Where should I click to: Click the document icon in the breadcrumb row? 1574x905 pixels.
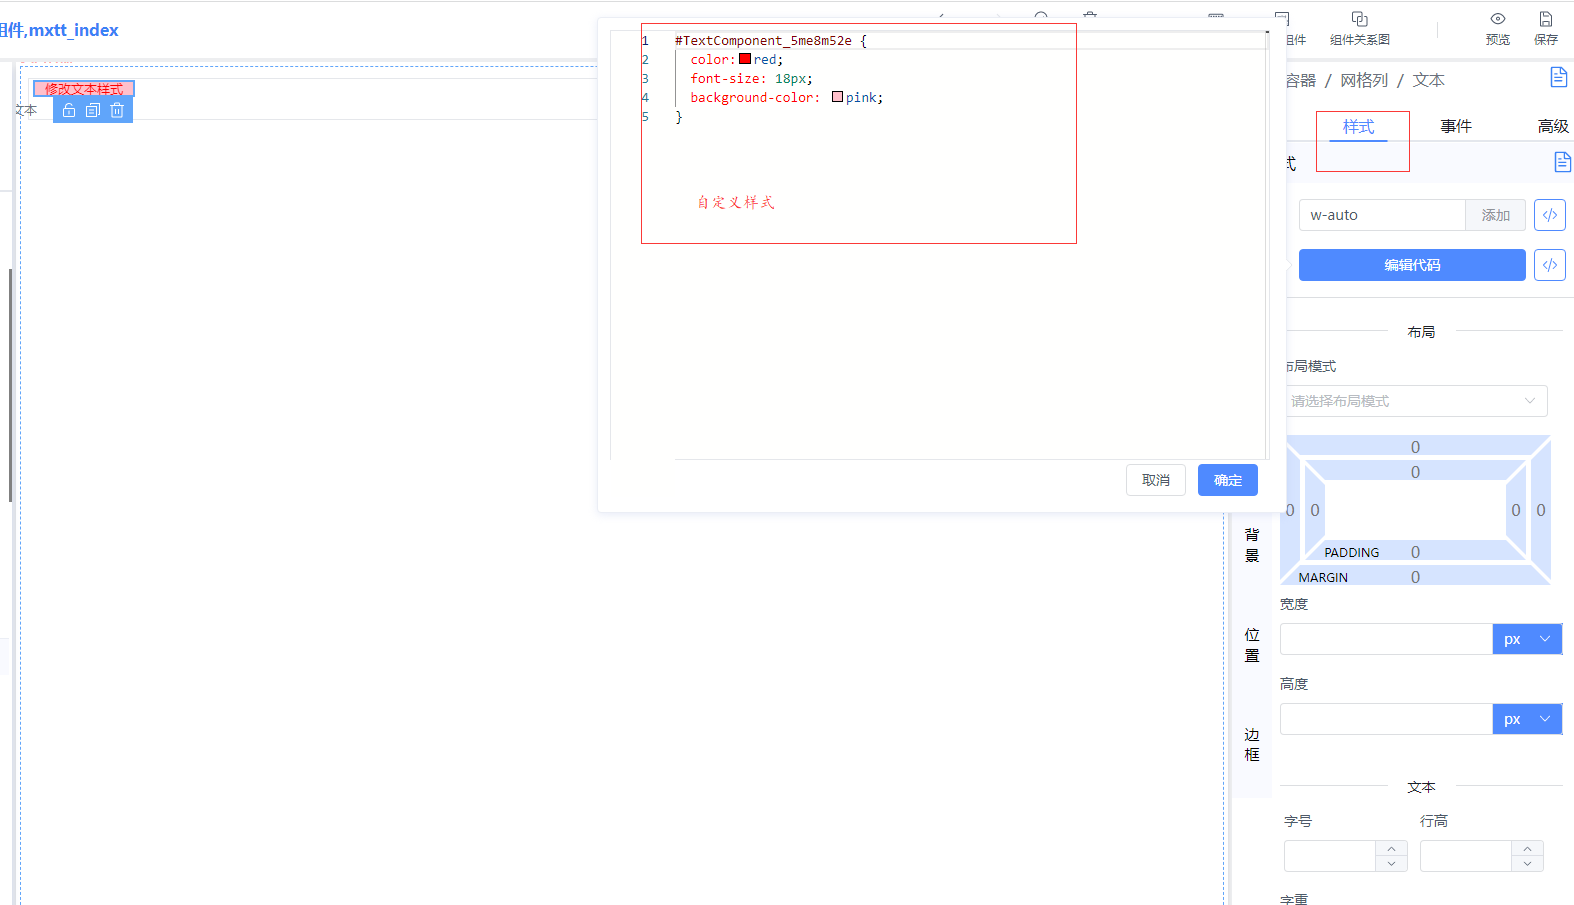point(1558,77)
